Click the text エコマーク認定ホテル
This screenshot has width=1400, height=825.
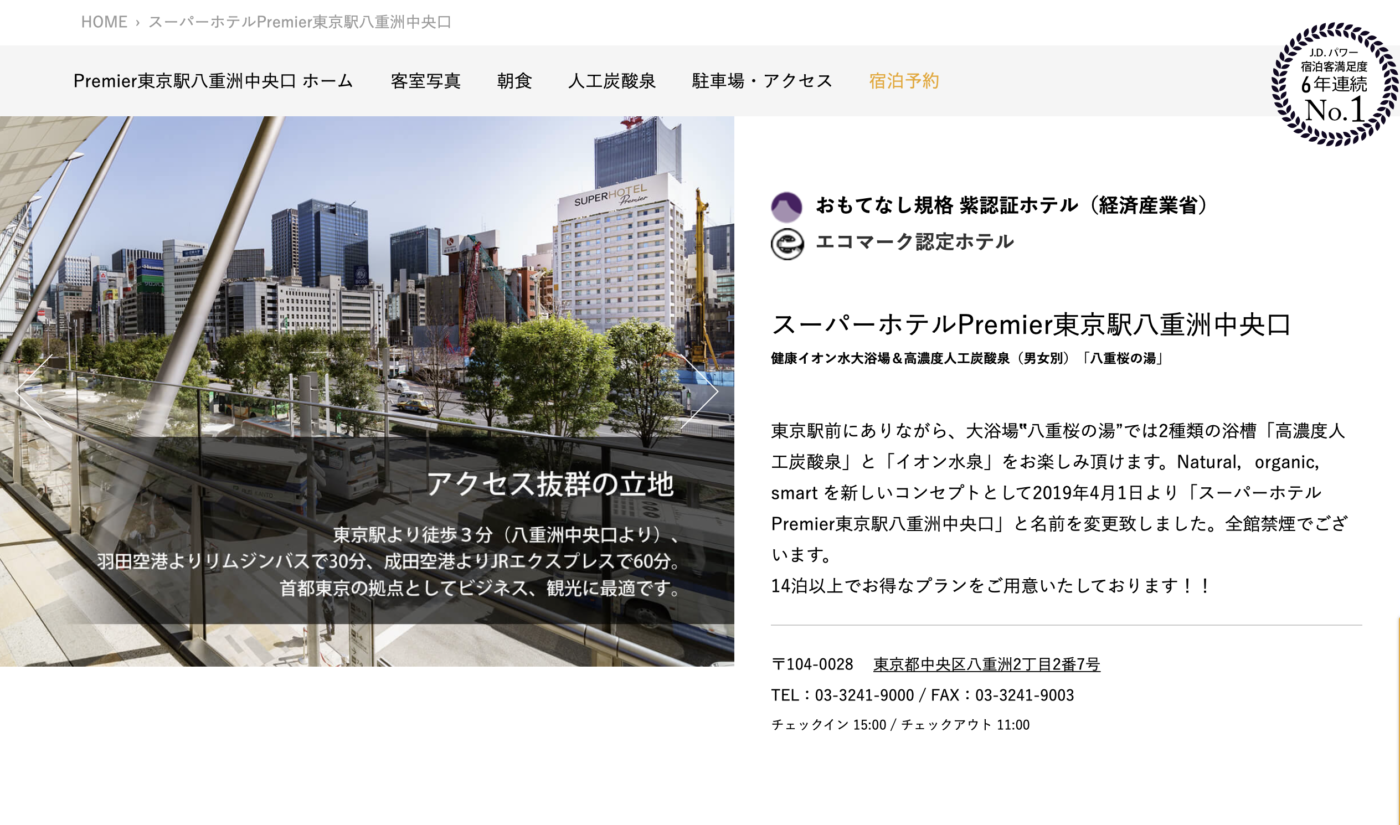(x=915, y=242)
